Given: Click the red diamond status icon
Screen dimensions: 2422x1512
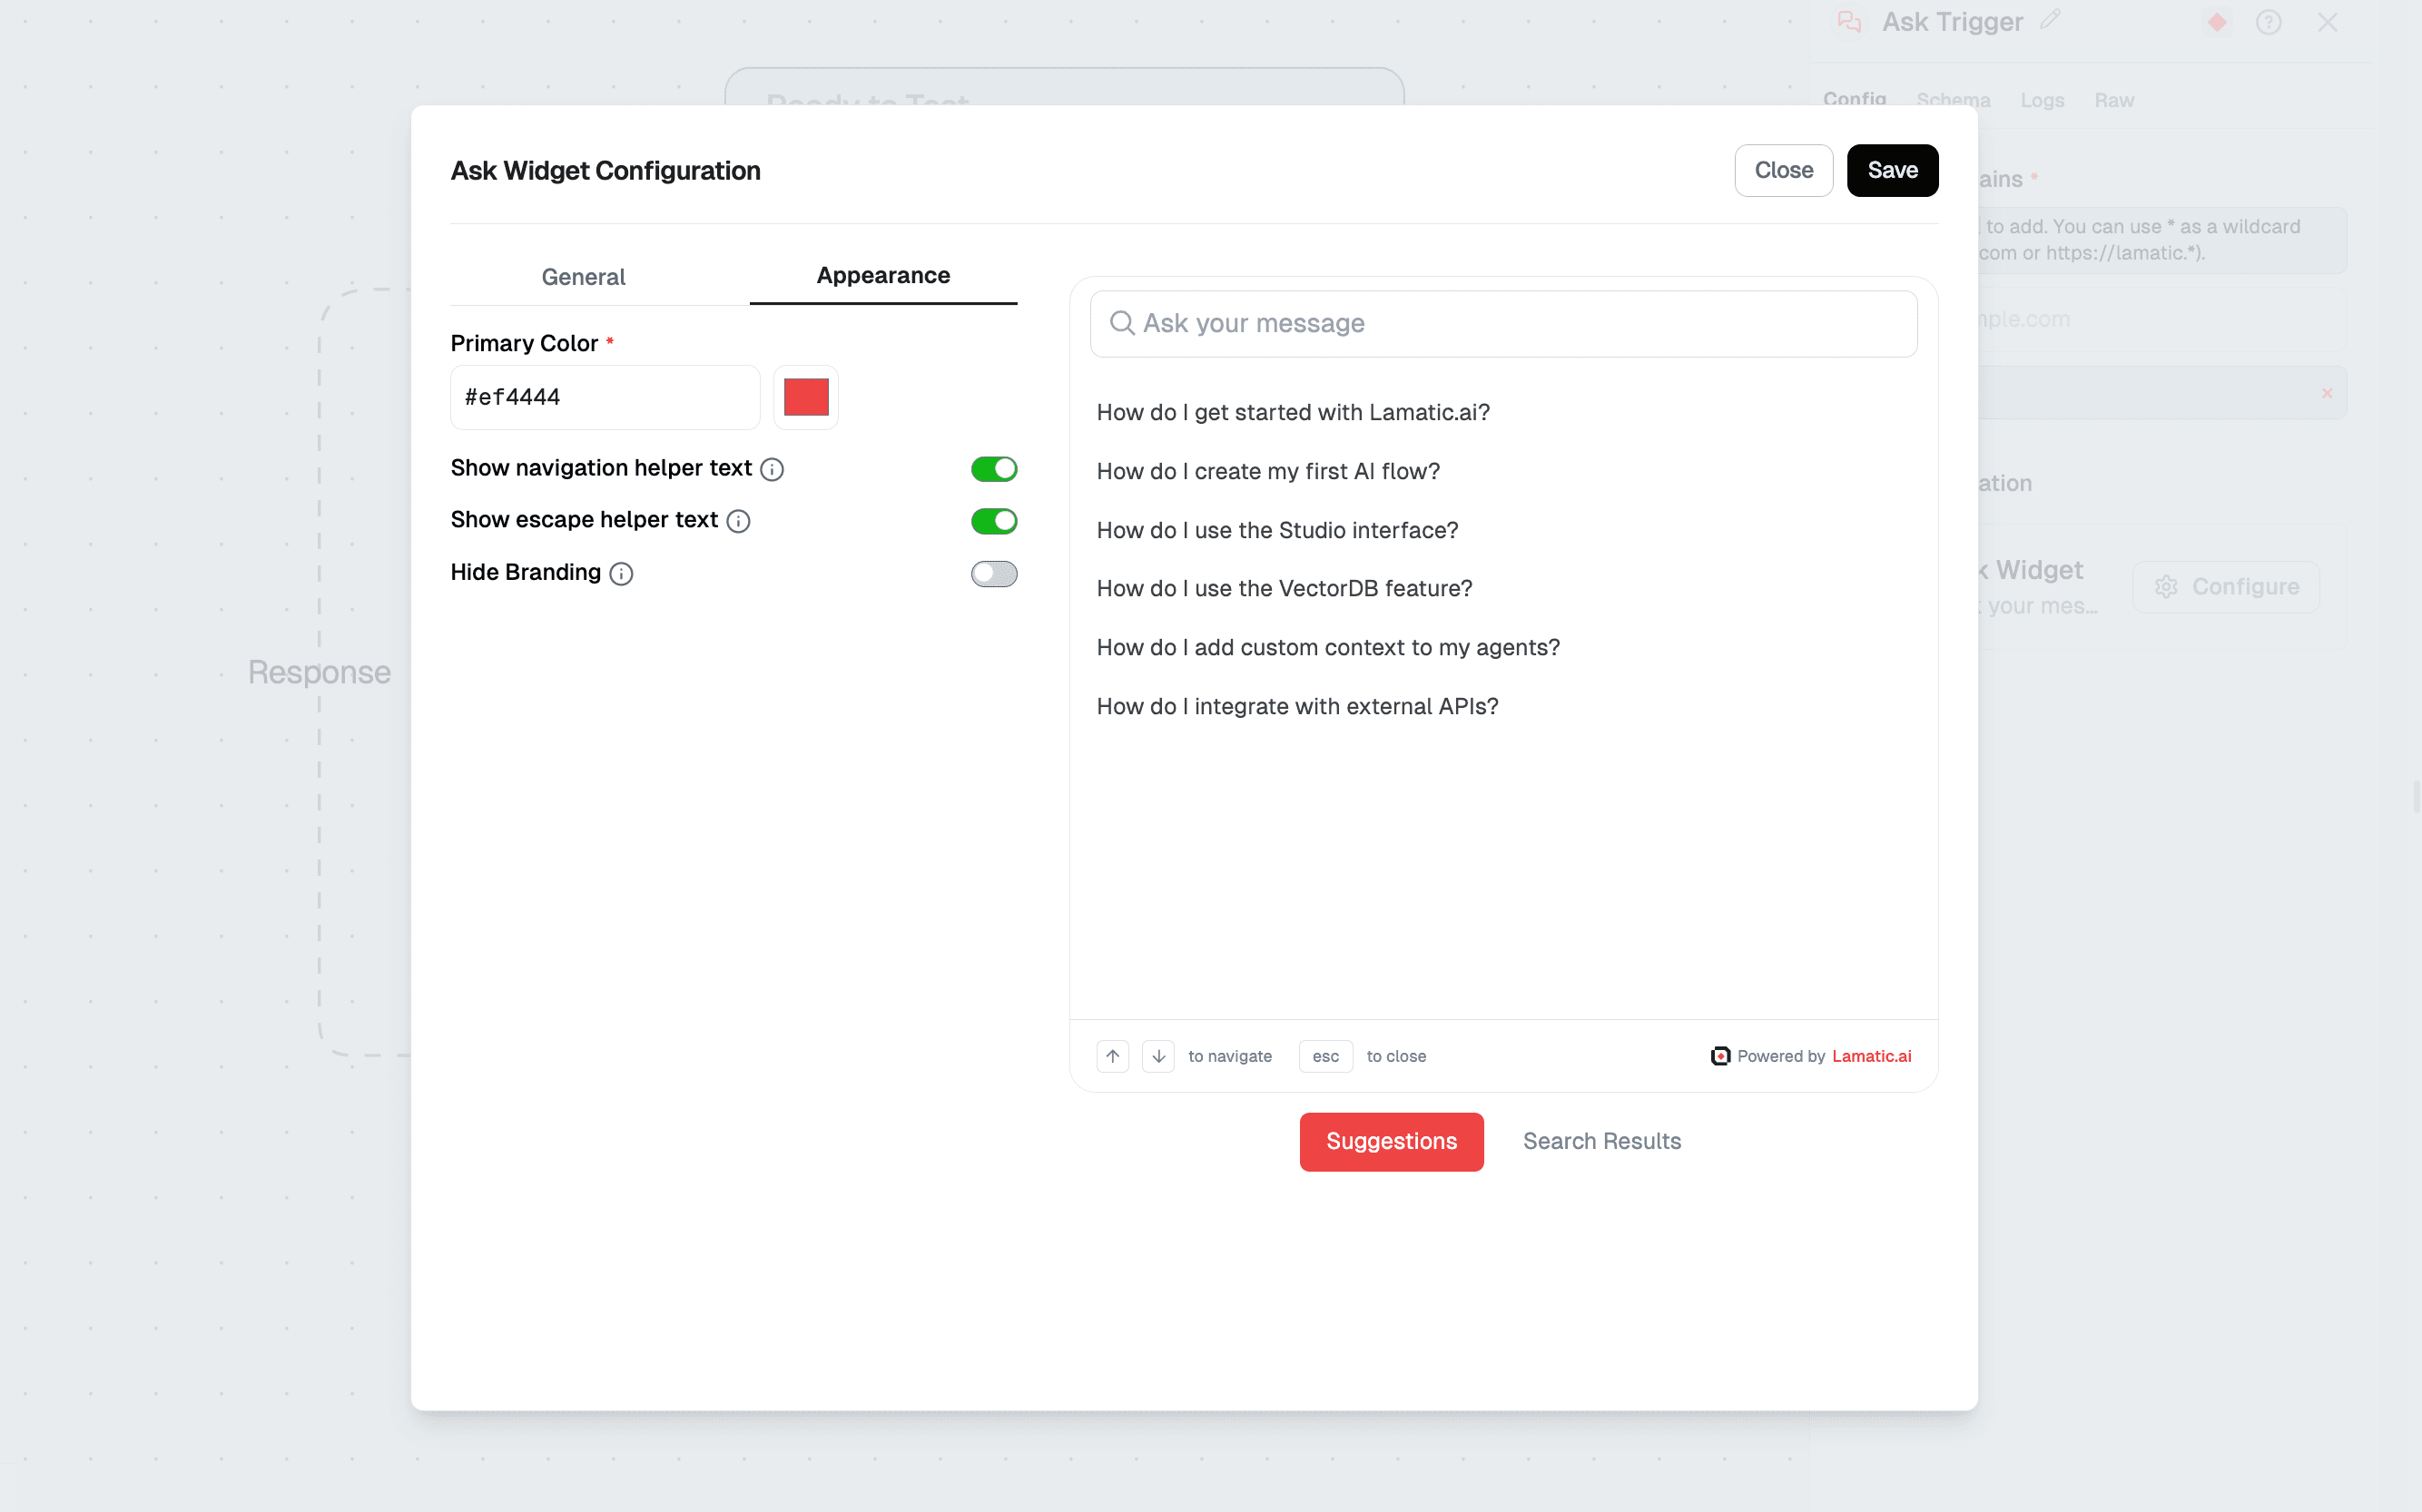Looking at the screenshot, I should click(2217, 21).
